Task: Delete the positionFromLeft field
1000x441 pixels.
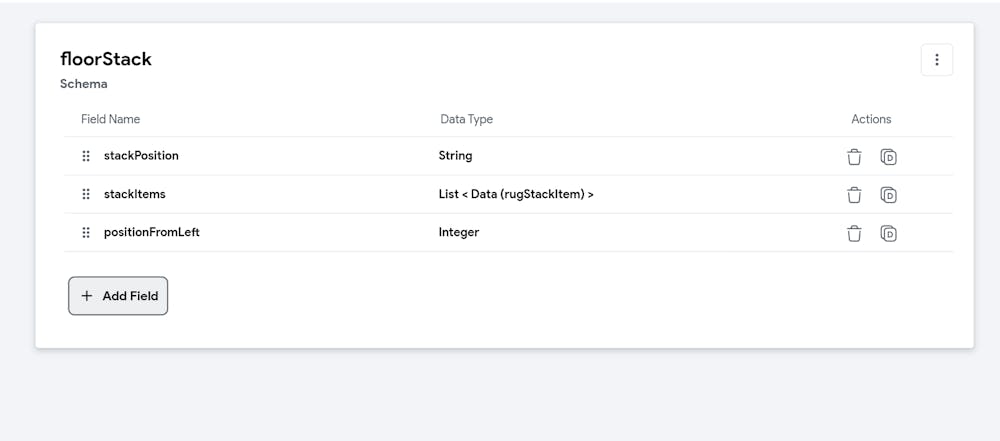Action: [854, 233]
